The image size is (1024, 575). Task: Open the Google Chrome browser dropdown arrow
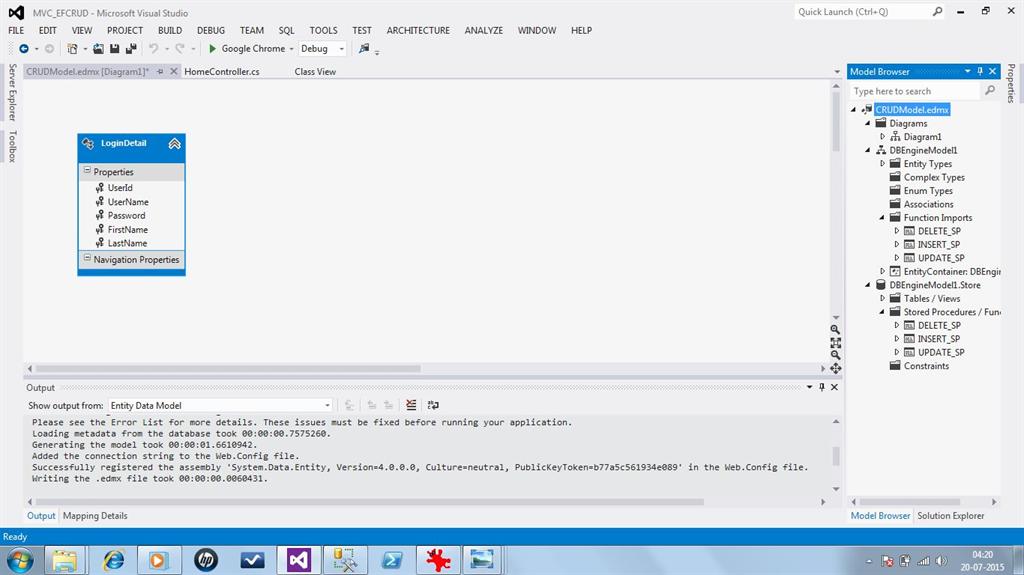coord(291,49)
